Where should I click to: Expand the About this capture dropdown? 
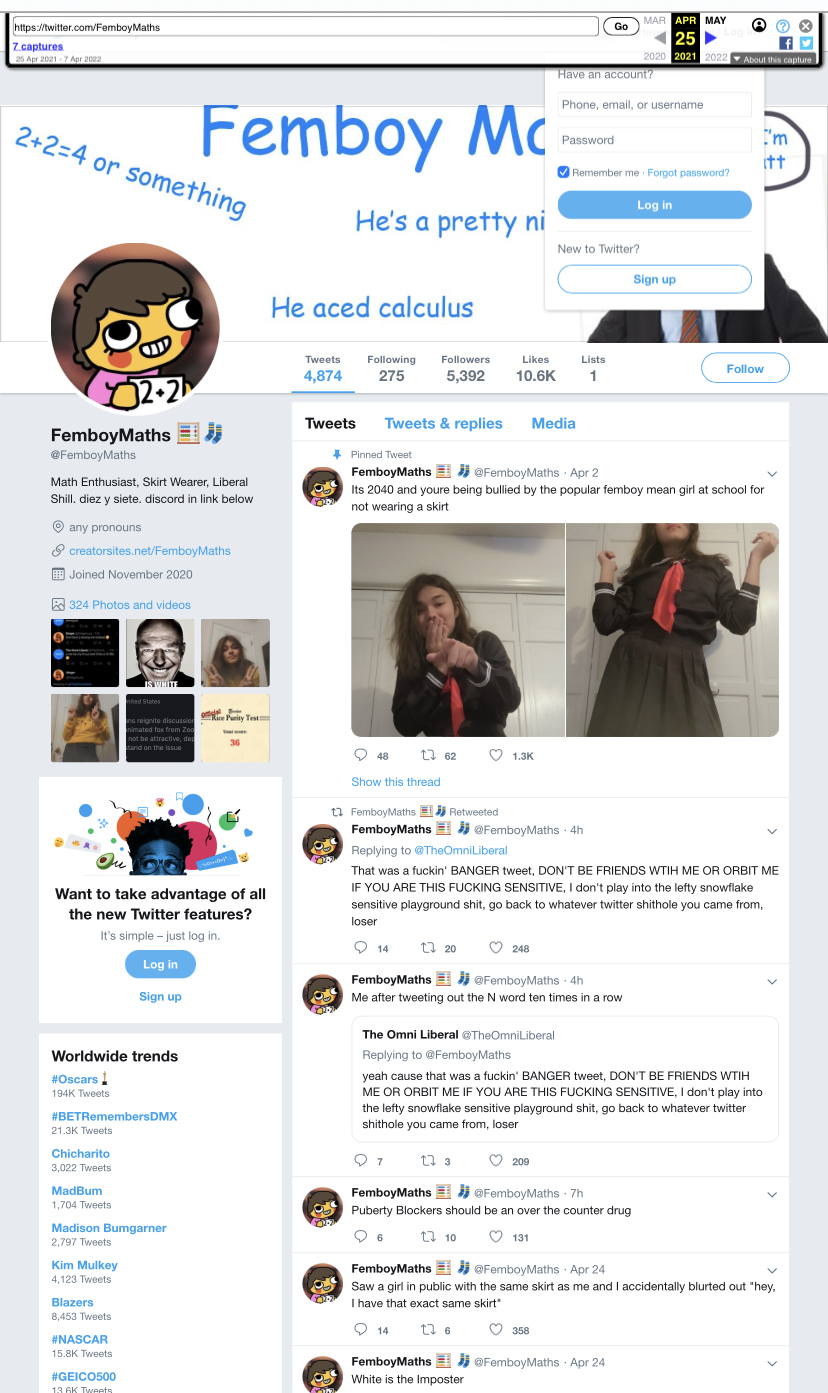[772, 59]
